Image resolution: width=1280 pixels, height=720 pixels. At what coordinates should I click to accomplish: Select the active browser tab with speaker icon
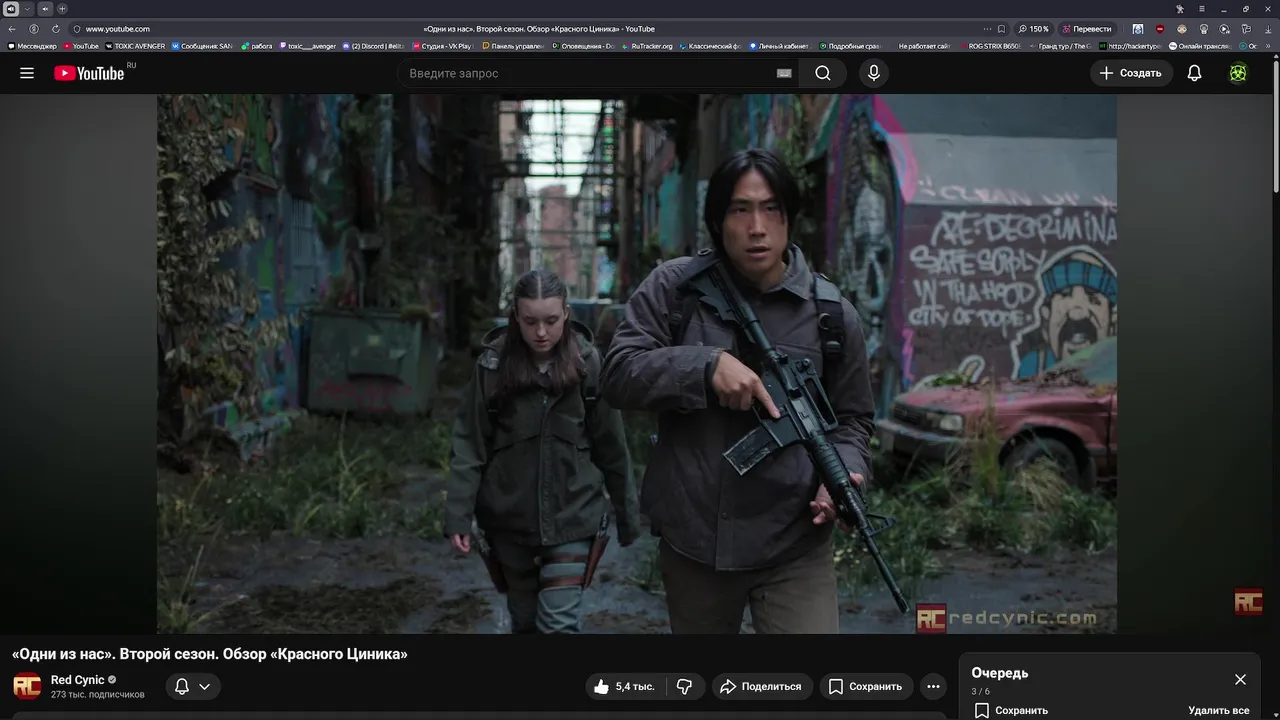[11, 9]
